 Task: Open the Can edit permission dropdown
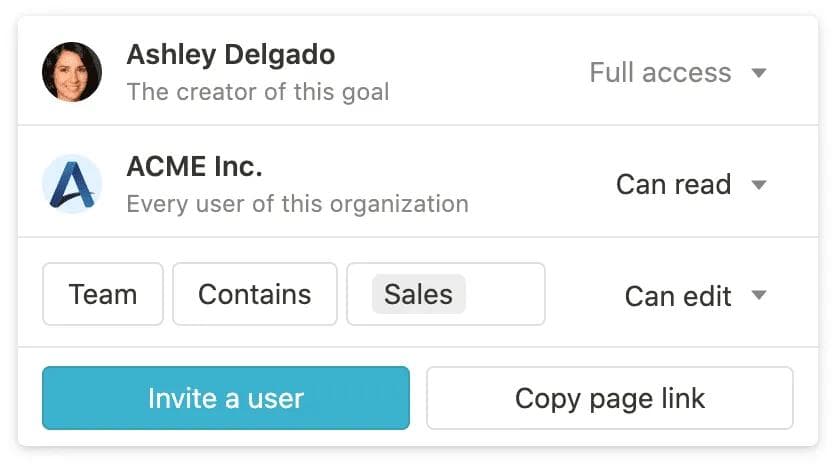[678, 296]
